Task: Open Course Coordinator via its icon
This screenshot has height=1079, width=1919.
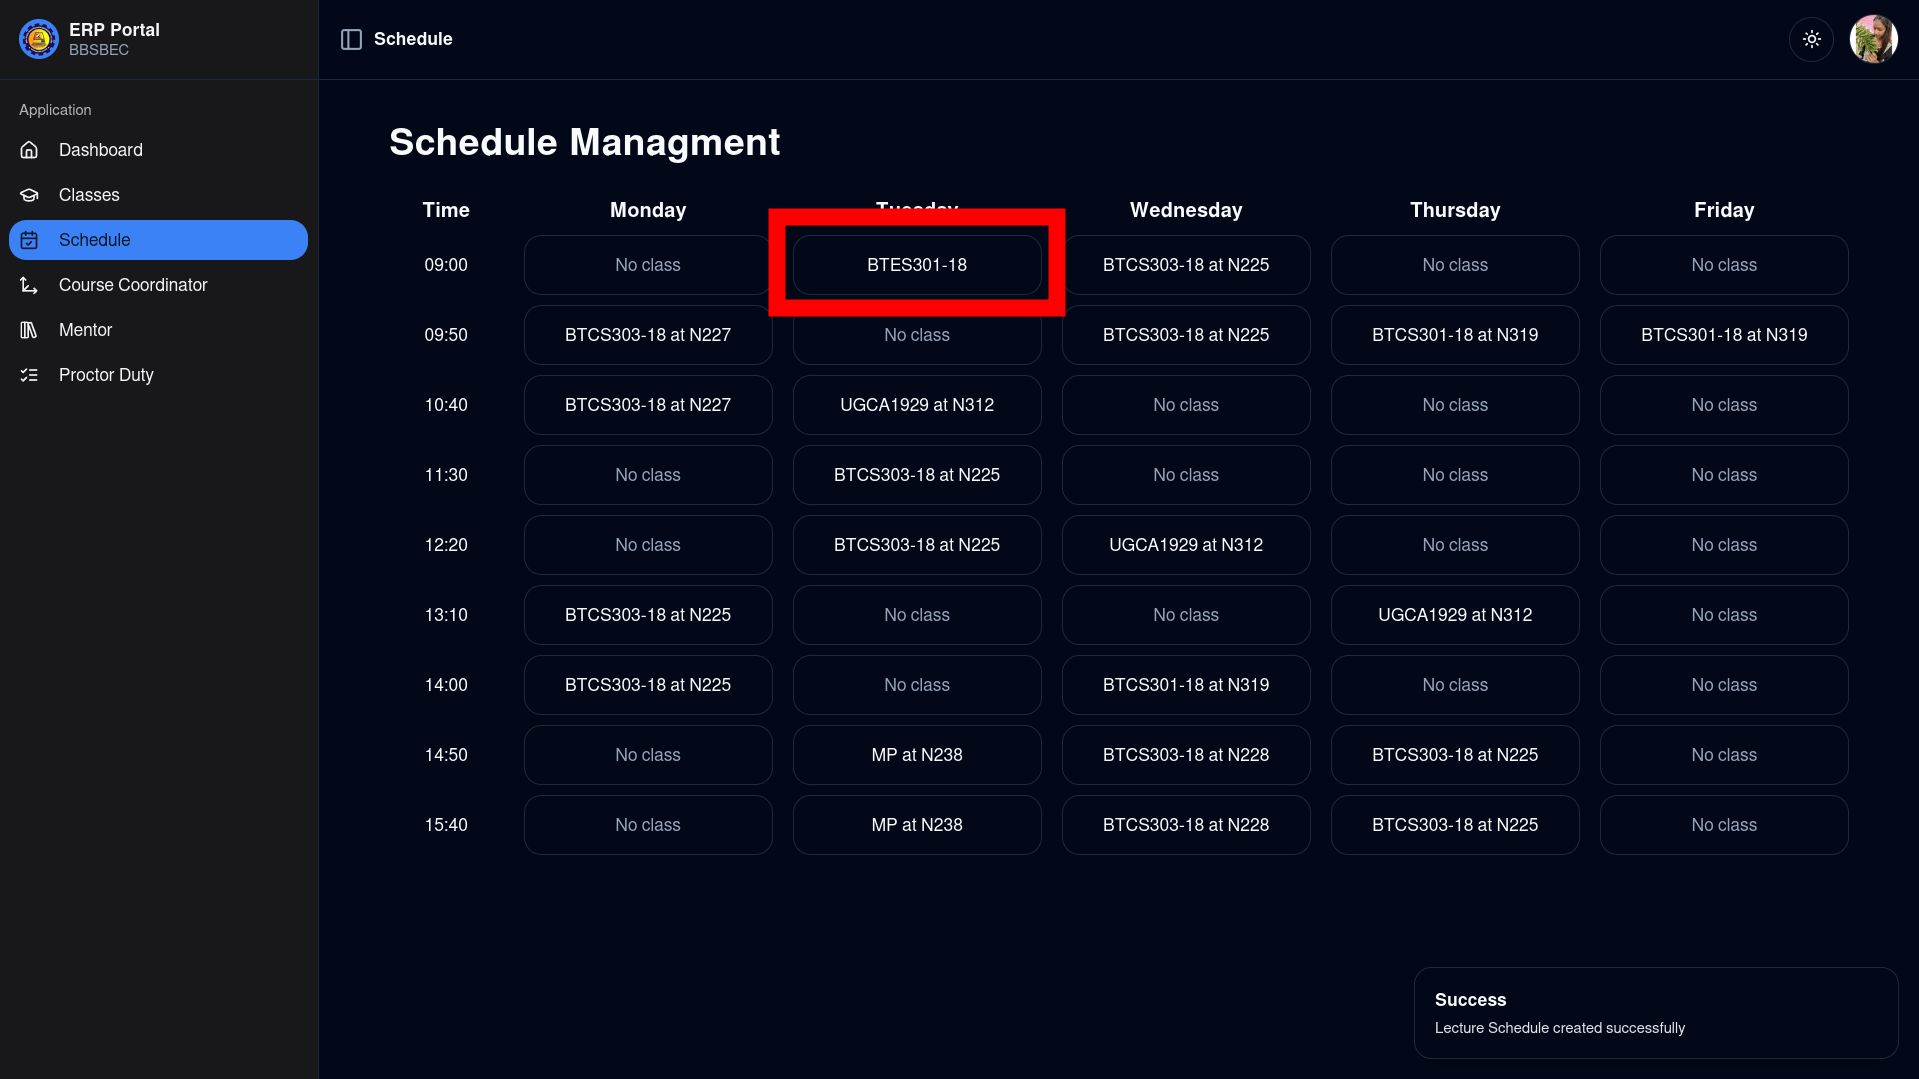Action: 29,285
